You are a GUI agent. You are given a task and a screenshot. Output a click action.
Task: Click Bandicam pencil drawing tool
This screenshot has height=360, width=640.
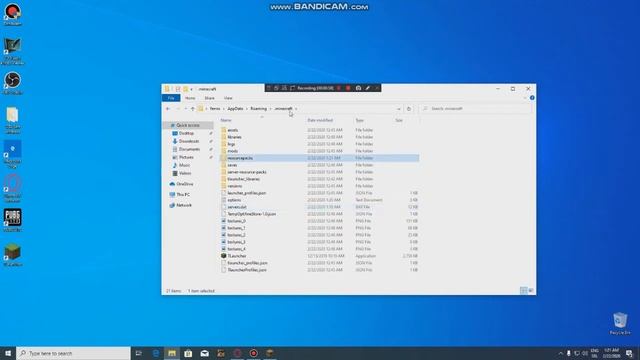pos(368,88)
